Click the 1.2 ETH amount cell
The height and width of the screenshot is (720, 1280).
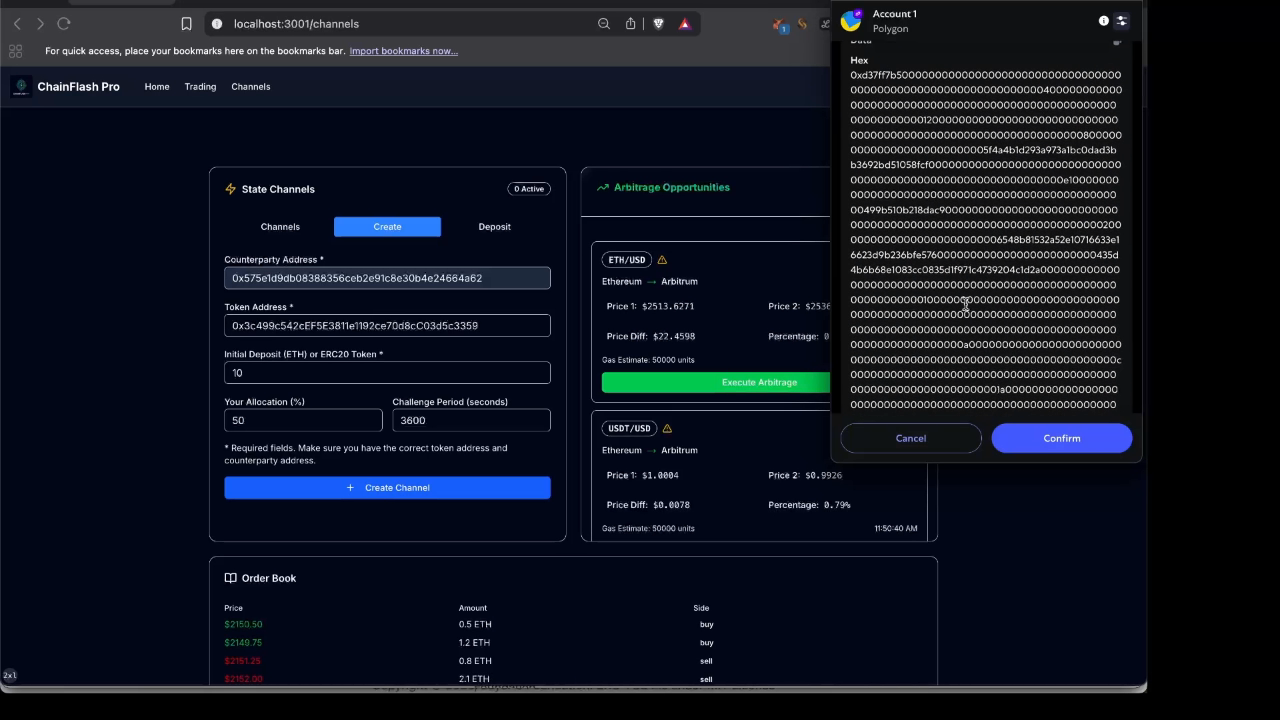[x=474, y=642]
